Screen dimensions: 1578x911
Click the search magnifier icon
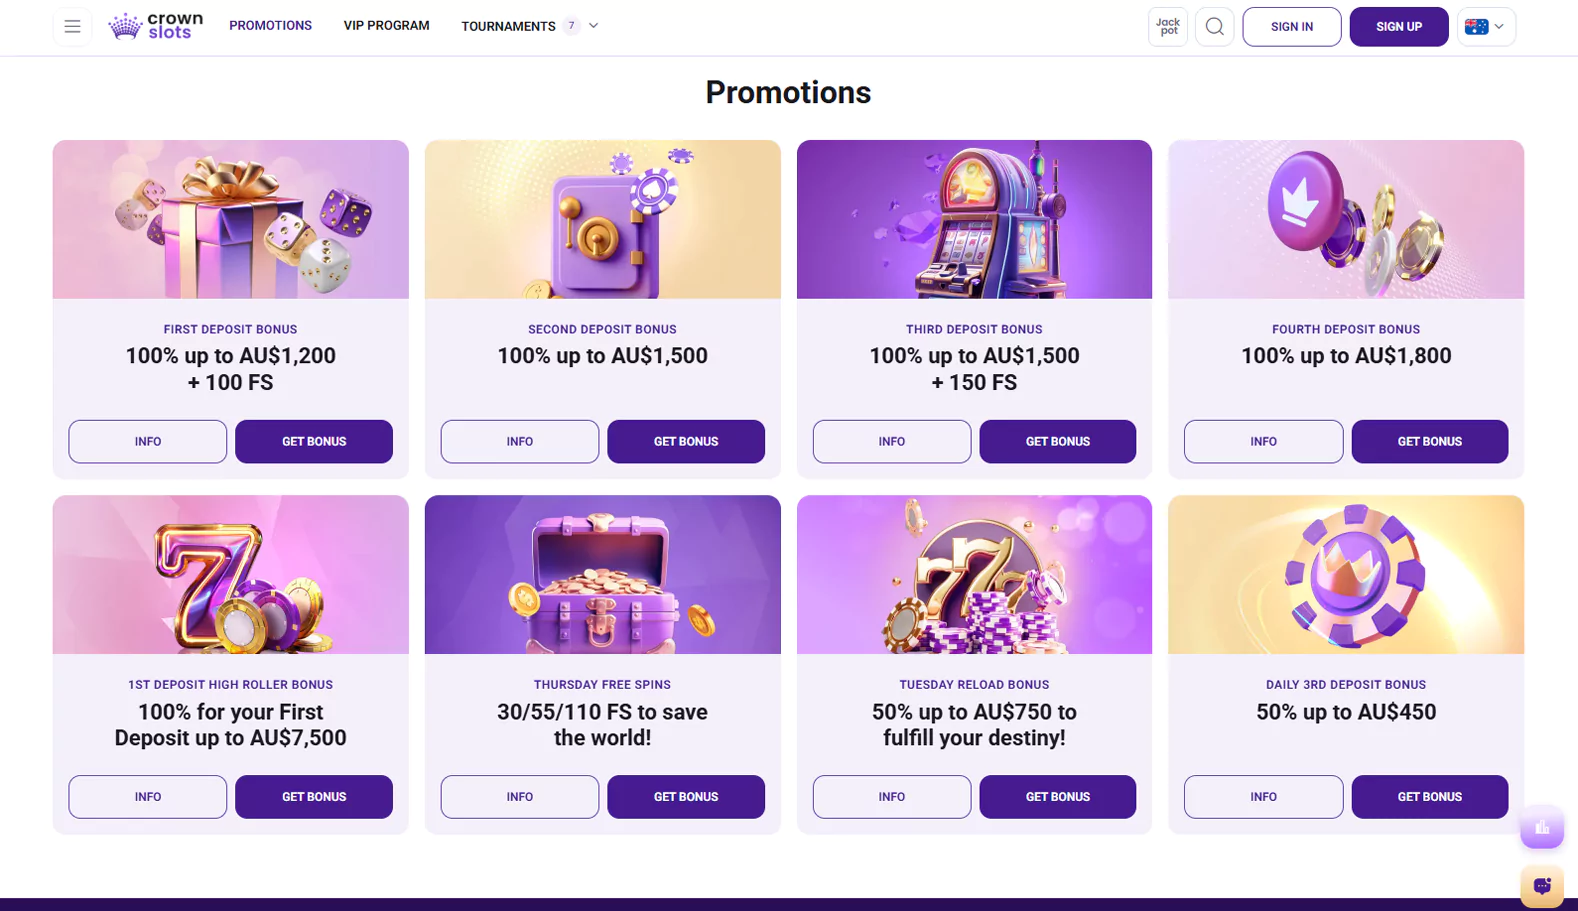pos(1214,27)
